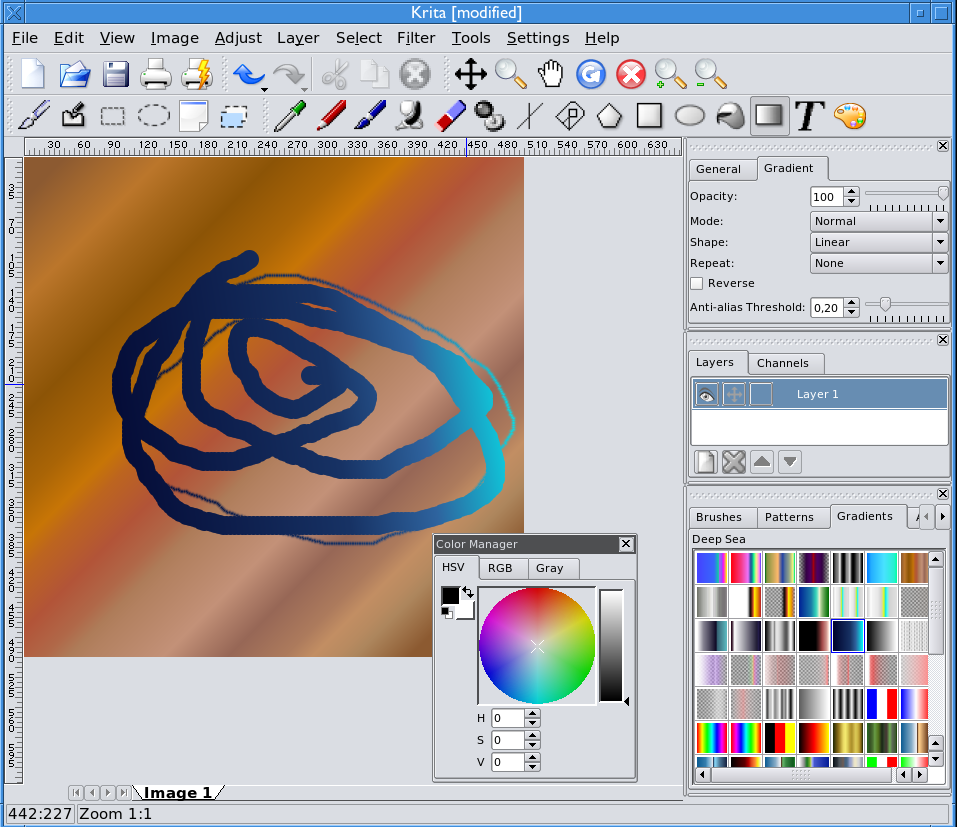Select the Rectangle shape tool
The width and height of the screenshot is (957, 827).
(649, 115)
